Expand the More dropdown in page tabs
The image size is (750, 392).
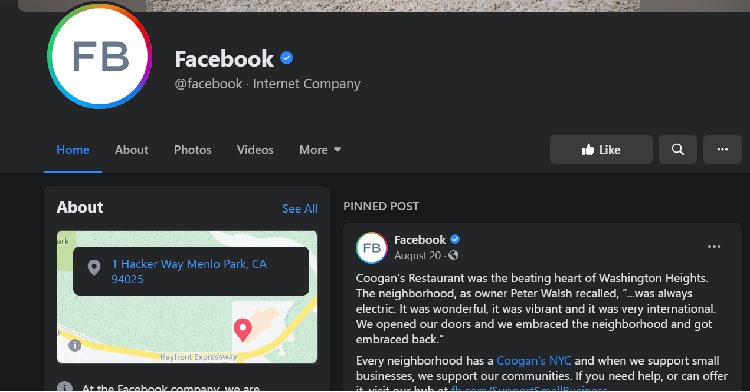320,150
